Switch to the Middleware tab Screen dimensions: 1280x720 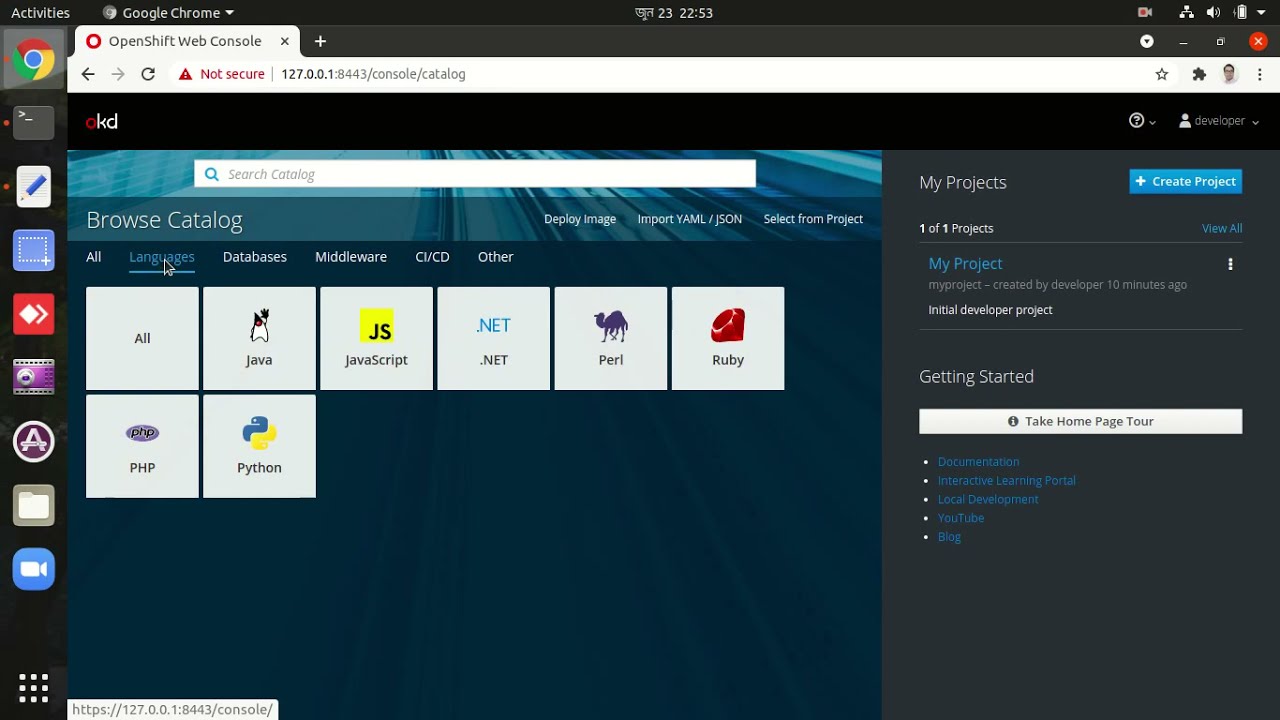click(x=351, y=257)
